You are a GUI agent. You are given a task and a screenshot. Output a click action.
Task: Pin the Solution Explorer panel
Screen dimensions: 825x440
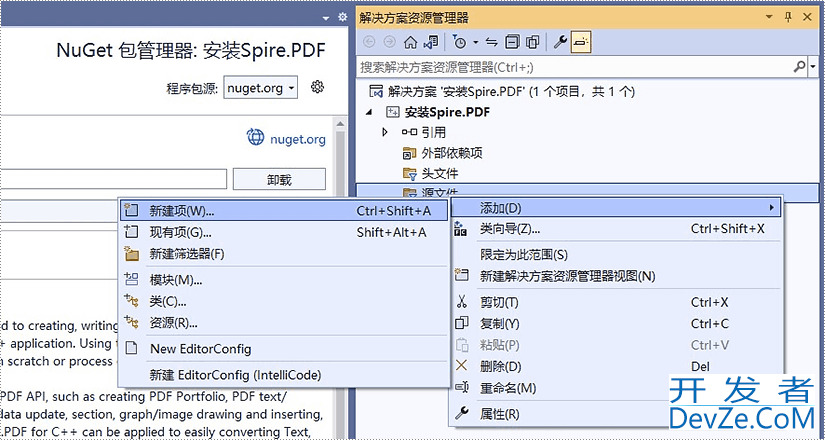tap(788, 17)
